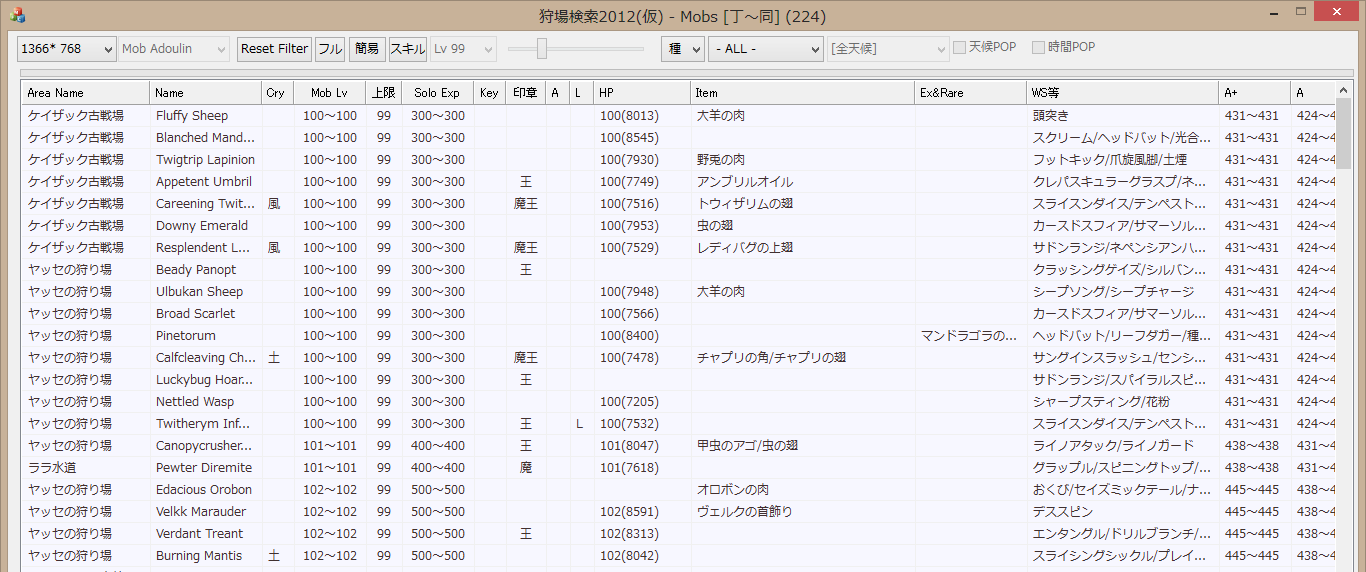Select the Calfcleaving Ch... cell
The width and height of the screenshot is (1366, 572).
206,358
